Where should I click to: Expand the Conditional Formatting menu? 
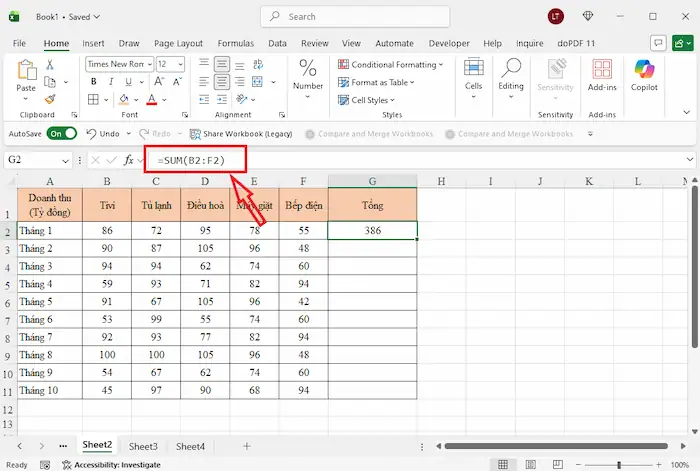click(x=394, y=64)
